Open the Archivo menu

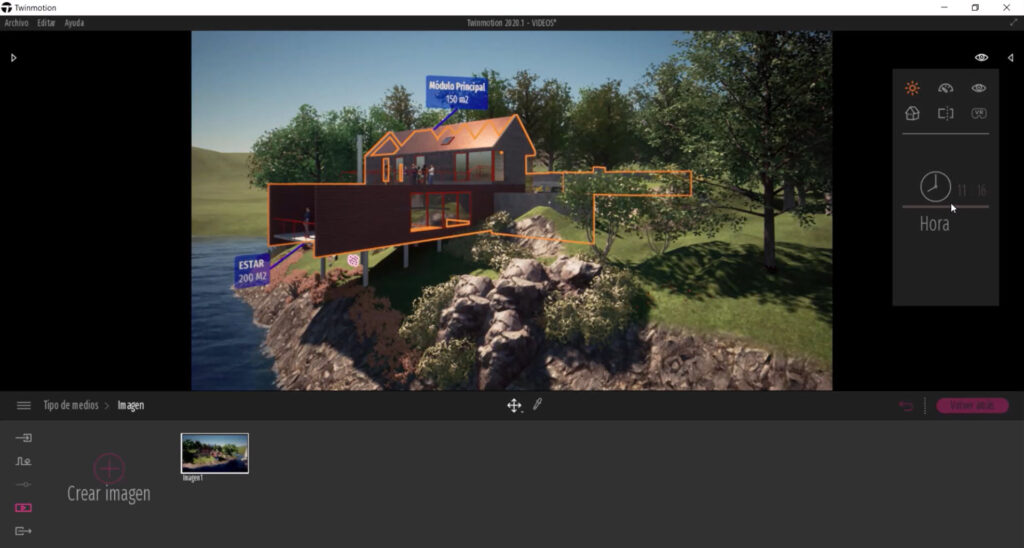(x=16, y=23)
